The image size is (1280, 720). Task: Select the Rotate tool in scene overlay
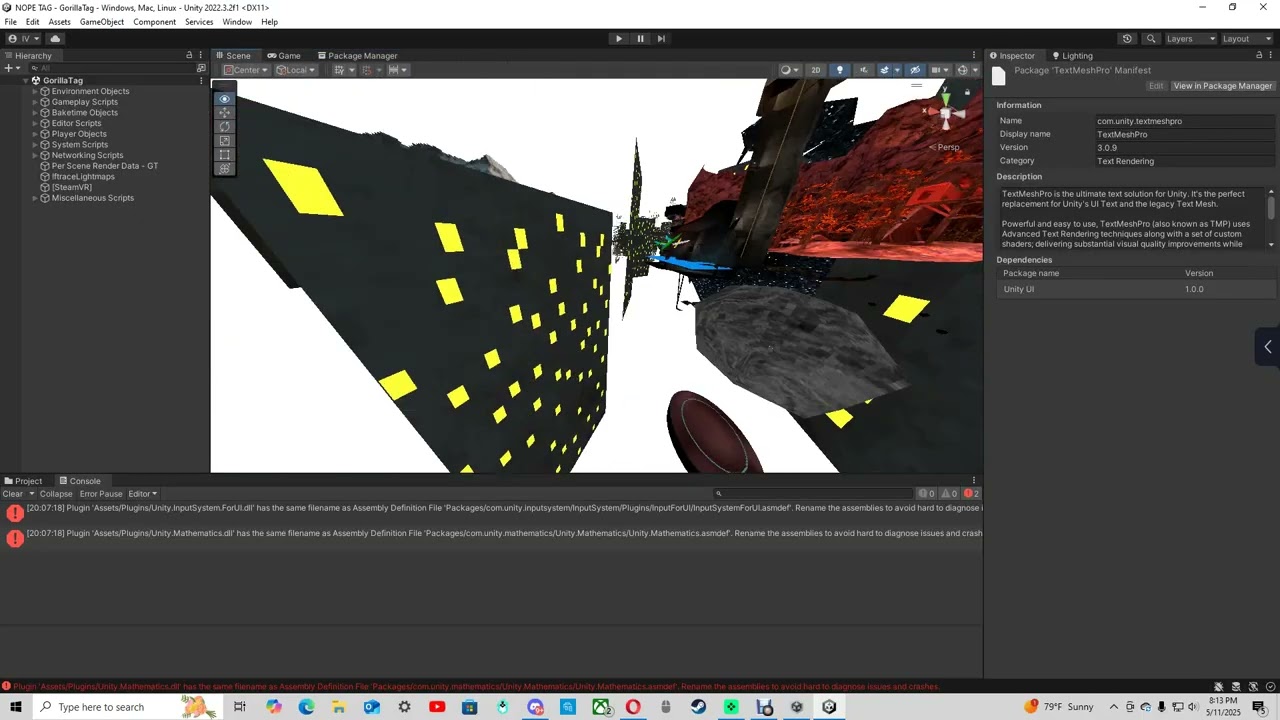(224, 127)
